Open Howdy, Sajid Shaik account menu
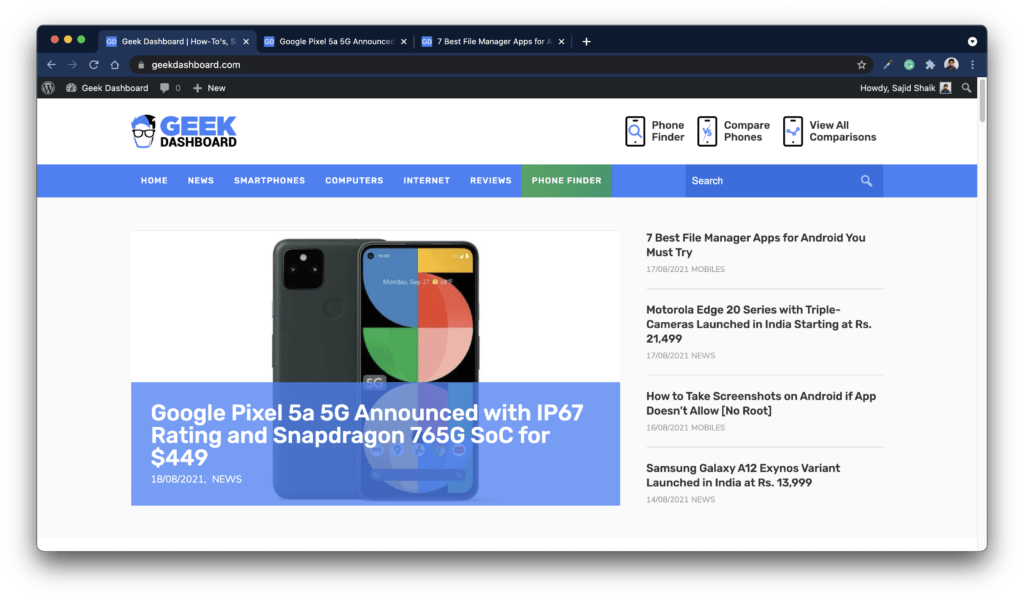 click(905, 87)
